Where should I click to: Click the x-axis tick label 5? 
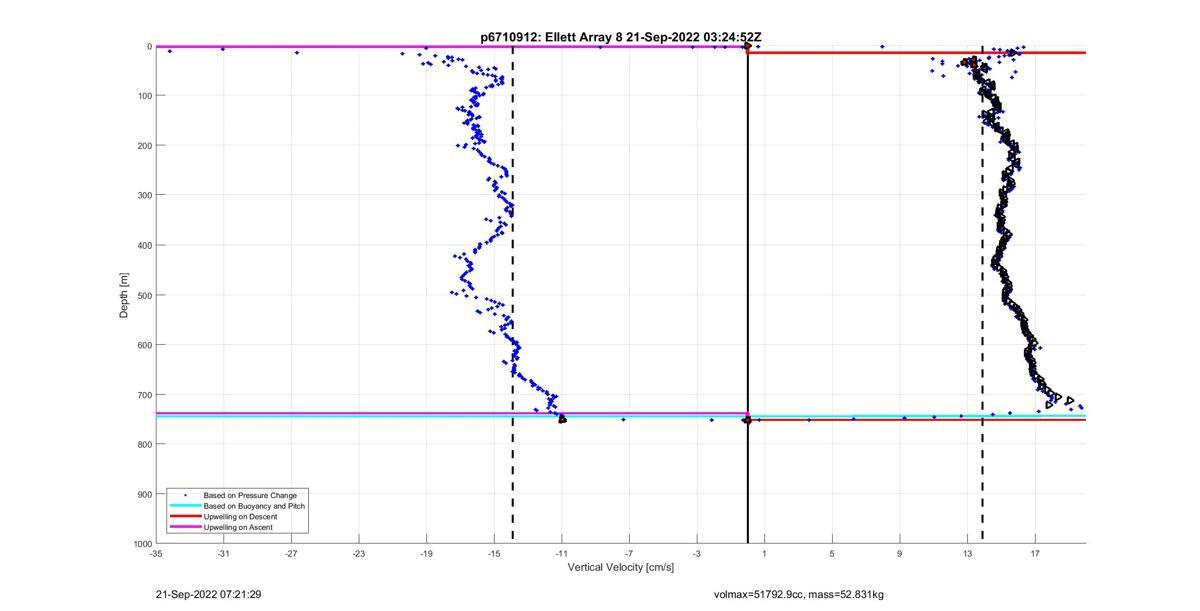[832, 553]
